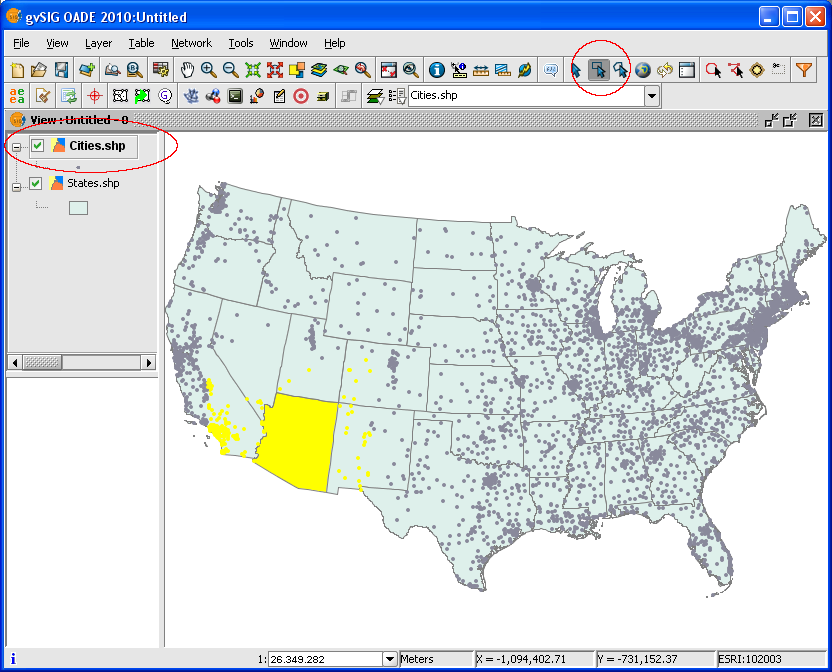Viewport: 832px width, 672px height.
Task: Open the attribute Information tool
Action: (437, 70)
